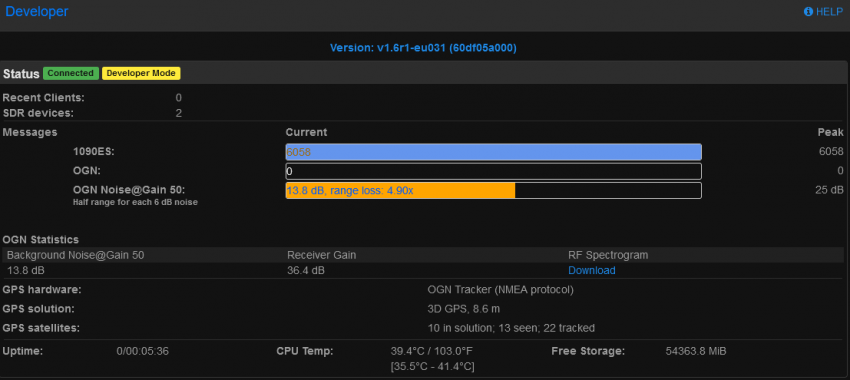Click the GPS solution 3D GPS value
Screen dimensions: 850x380
(x=463, y=309)
